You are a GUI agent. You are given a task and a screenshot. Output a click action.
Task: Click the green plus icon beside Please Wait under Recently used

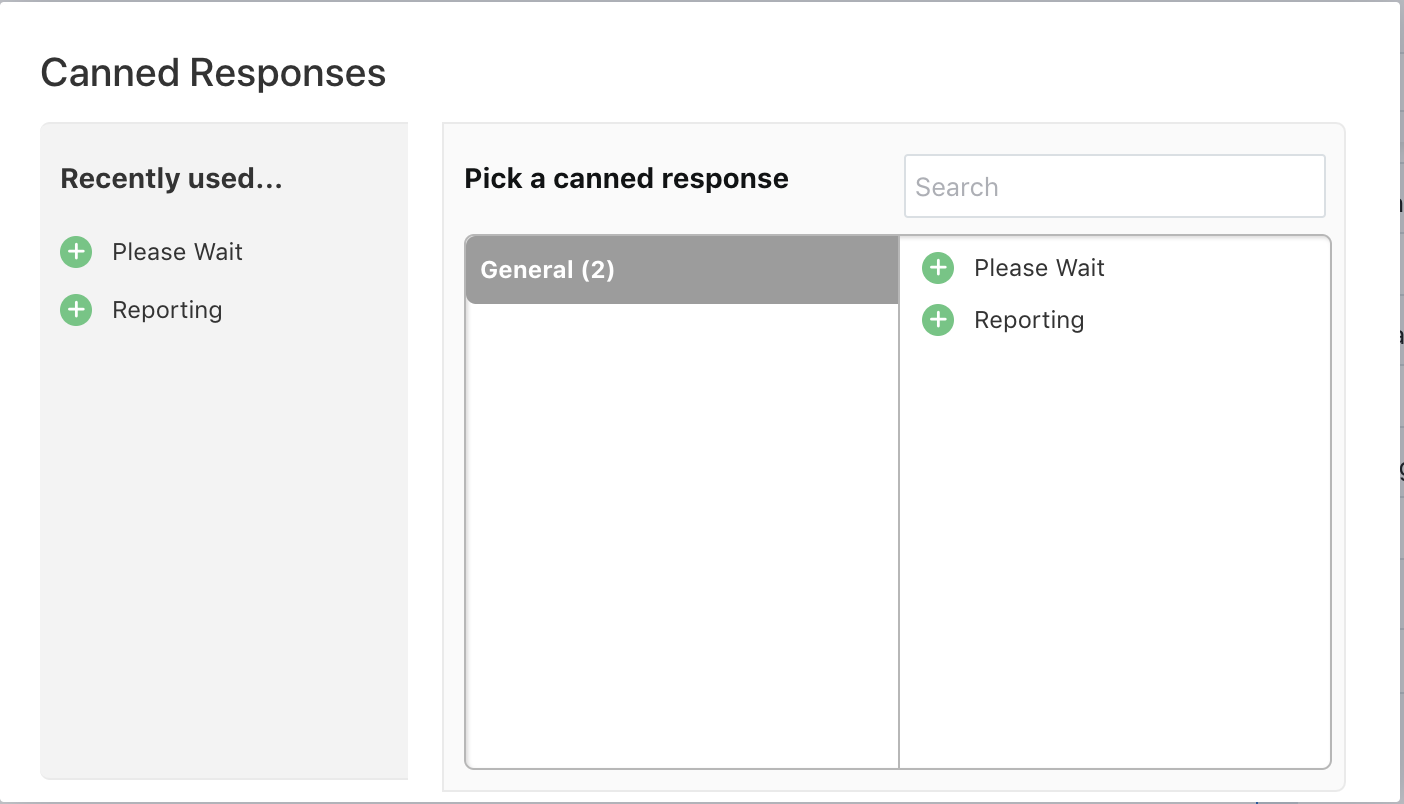click(x=75, y=252)
